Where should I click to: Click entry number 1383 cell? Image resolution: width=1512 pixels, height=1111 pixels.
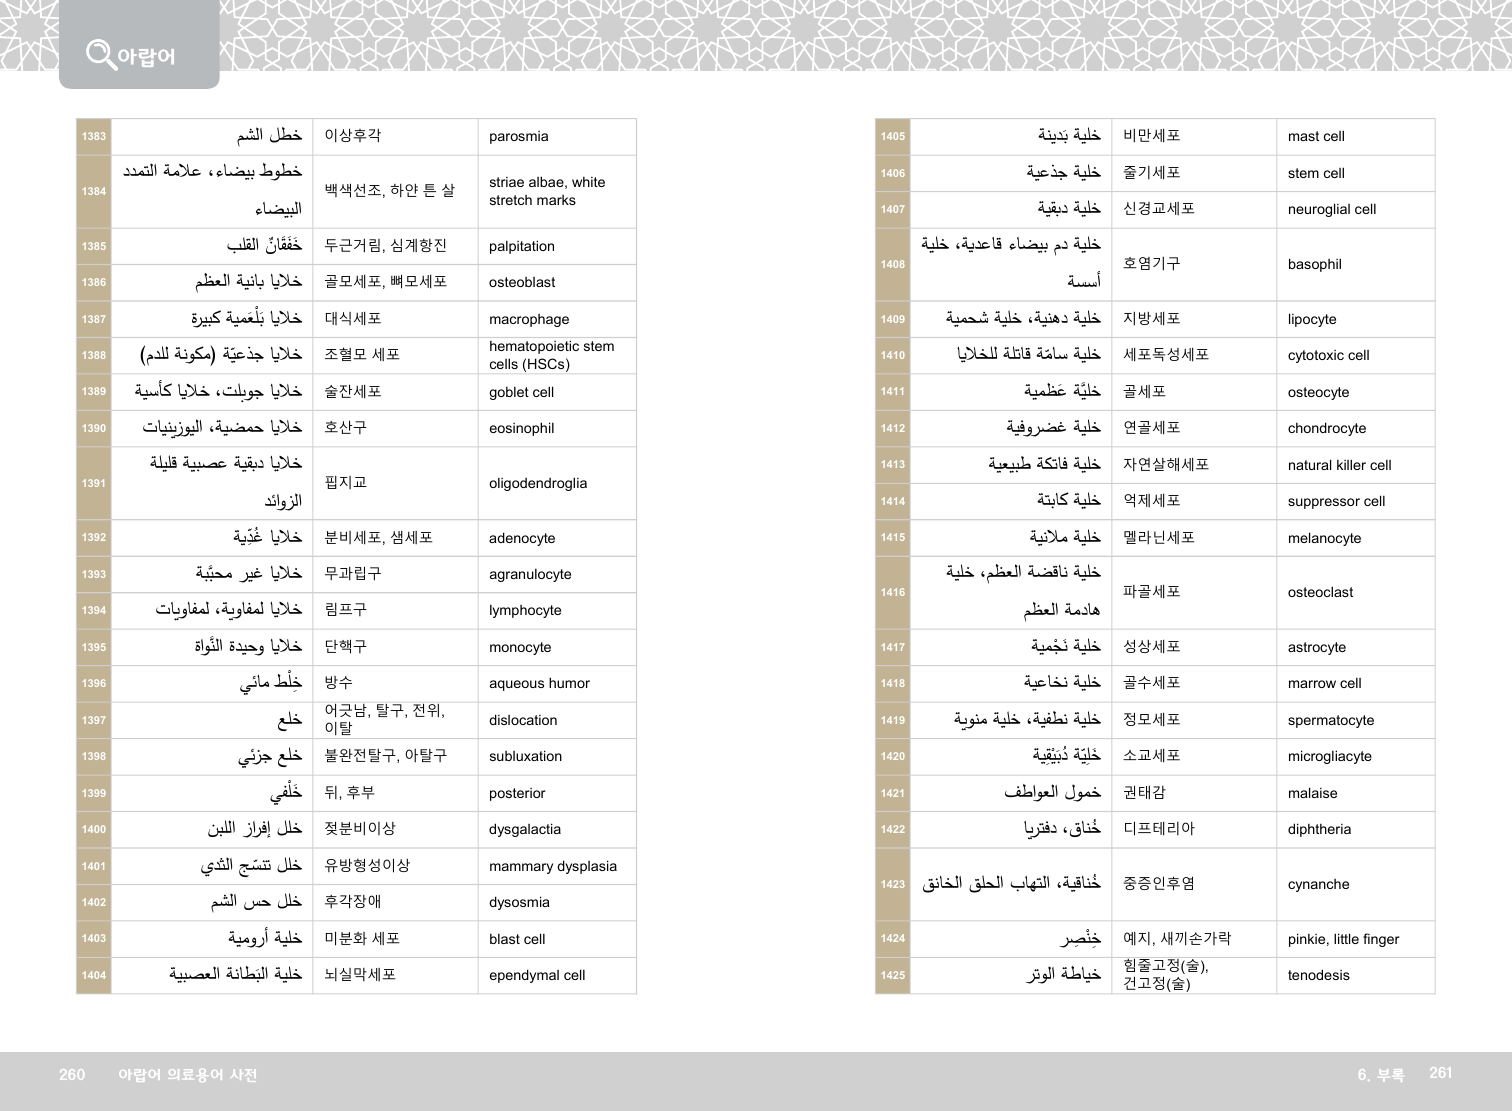tap(94, 136)
